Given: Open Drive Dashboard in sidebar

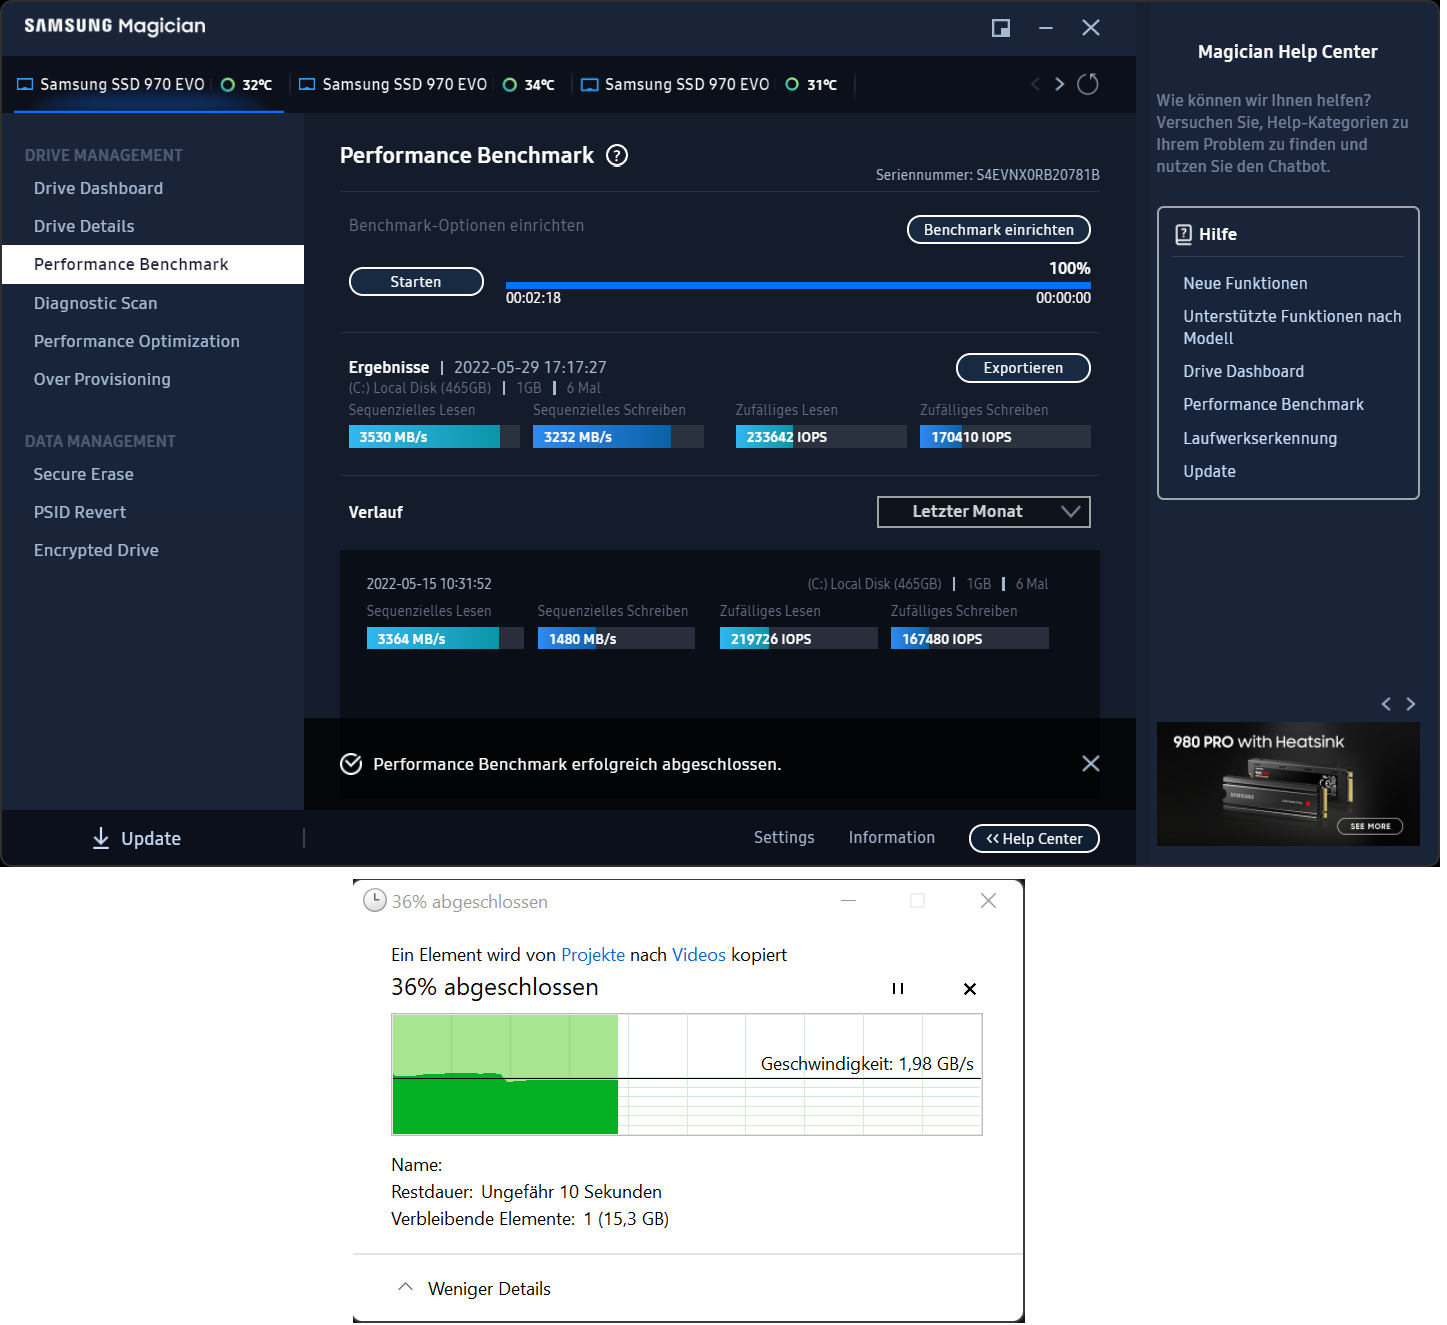Looking at the screenshot, I should 98,188.
